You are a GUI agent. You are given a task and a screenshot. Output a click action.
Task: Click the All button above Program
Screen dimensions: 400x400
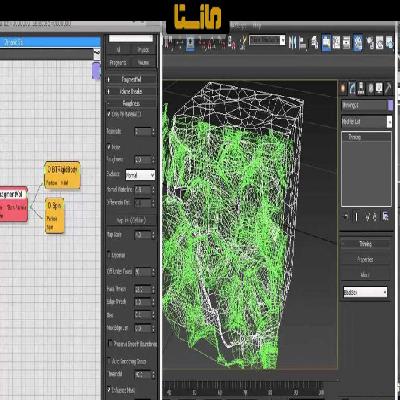pyautogui.click(x=118, y=50)
